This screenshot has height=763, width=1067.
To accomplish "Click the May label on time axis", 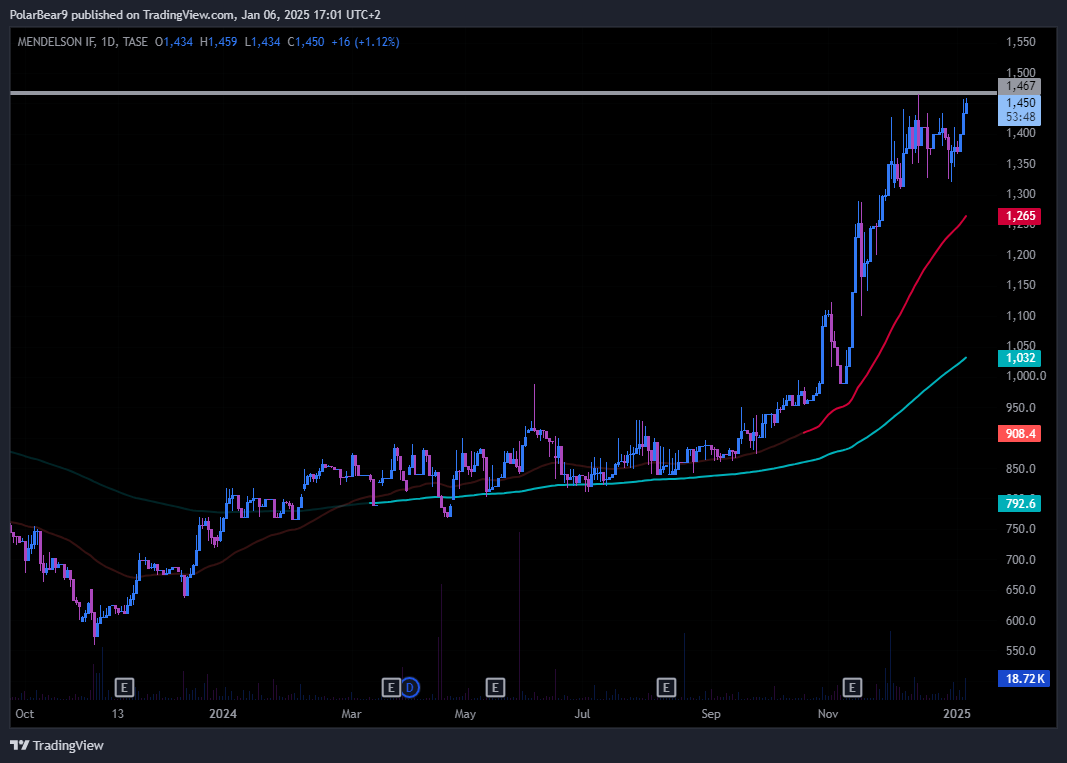I will (x=465, y=713).
